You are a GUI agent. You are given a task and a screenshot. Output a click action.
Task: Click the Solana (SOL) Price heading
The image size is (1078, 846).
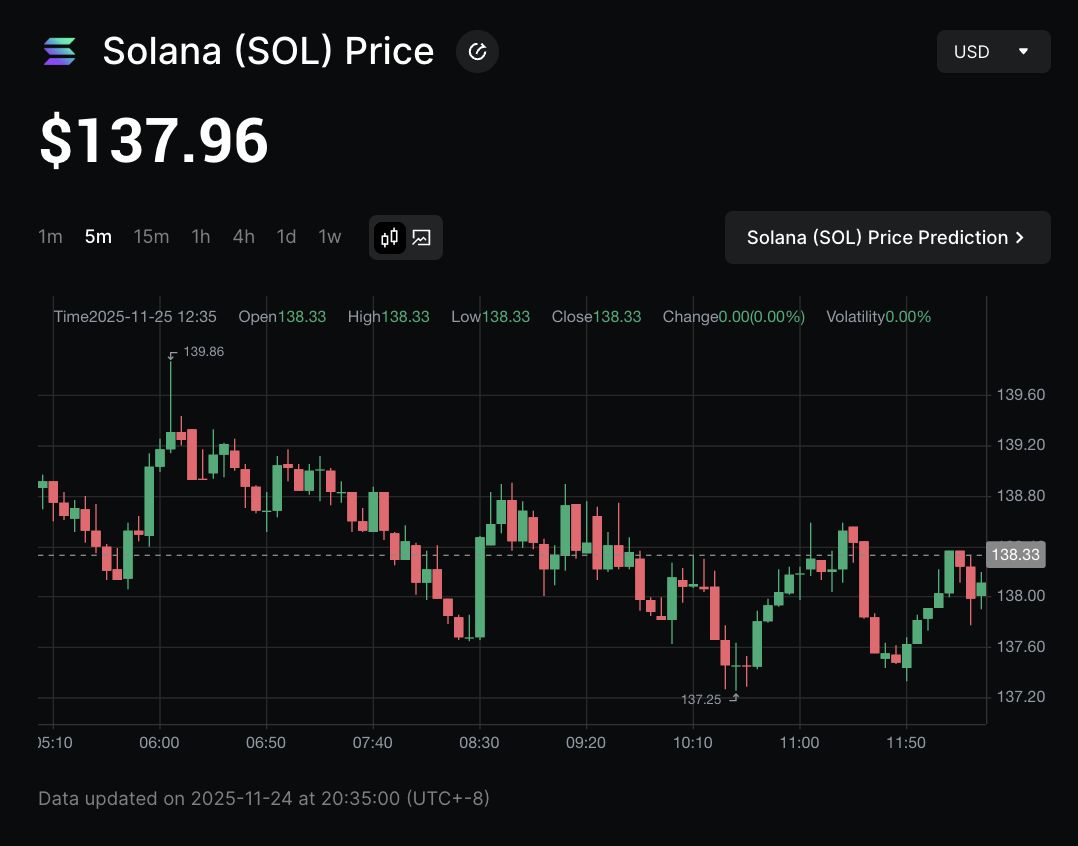267,51
